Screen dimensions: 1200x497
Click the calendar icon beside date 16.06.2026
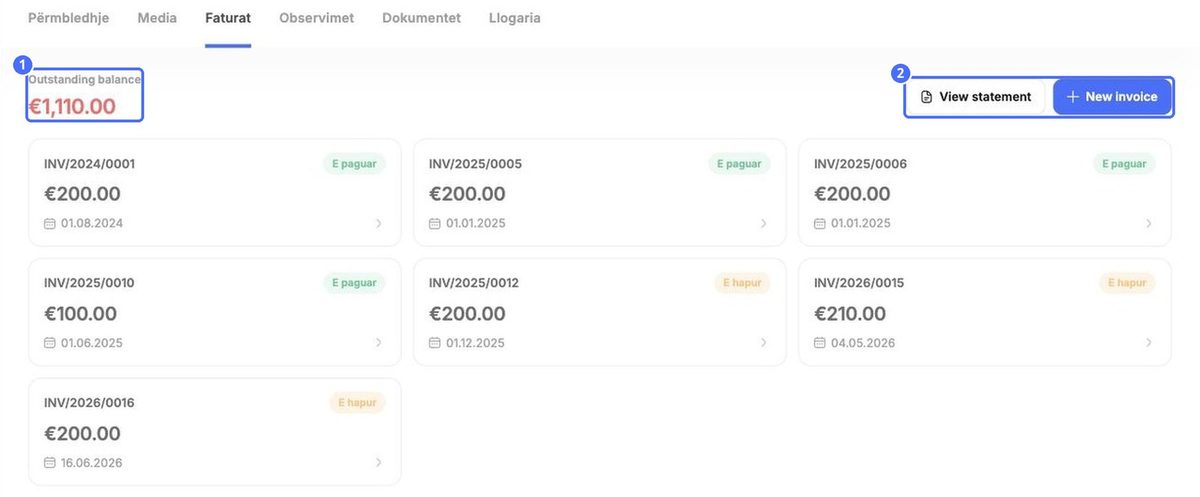click(50, 463)
